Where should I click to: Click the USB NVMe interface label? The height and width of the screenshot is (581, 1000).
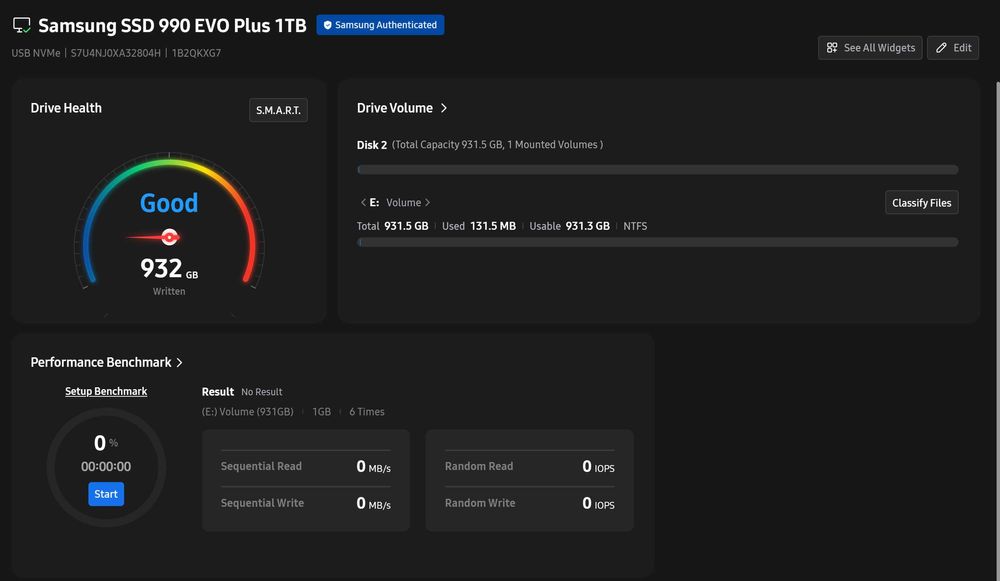coord(36,53)
